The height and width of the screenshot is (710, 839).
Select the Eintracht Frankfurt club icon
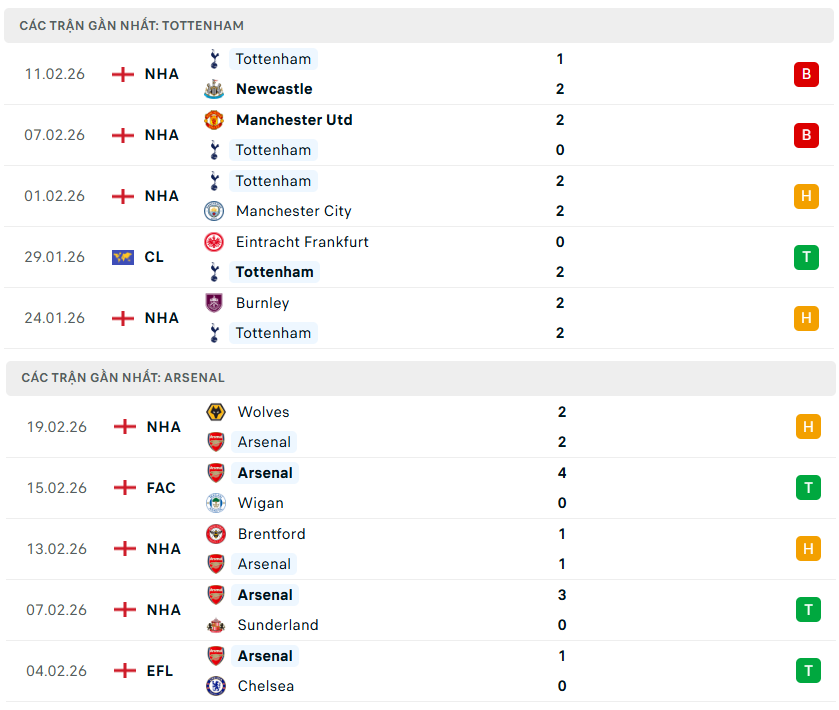(214, 242)
